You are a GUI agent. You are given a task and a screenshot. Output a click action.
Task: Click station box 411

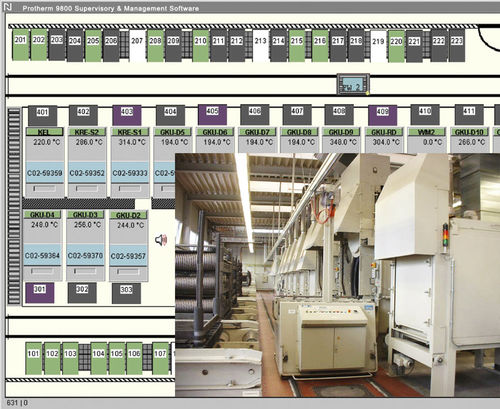coord(469,114)
